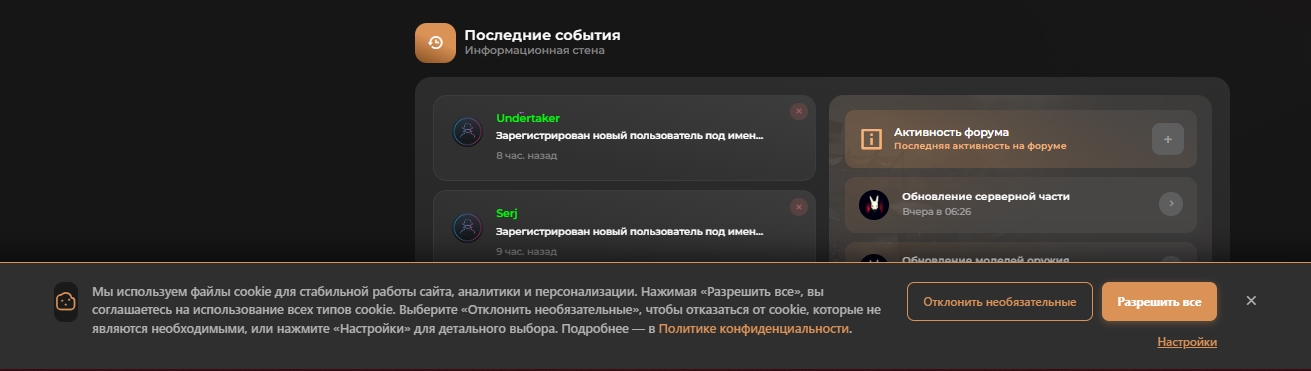Open arrow for Обновление серверной части

coord(1171,204)
